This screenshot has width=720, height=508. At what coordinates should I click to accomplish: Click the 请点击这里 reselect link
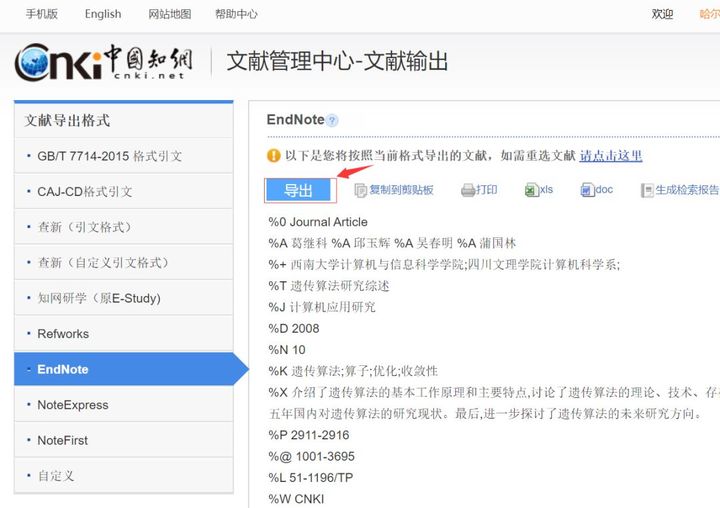pos(611,156)
